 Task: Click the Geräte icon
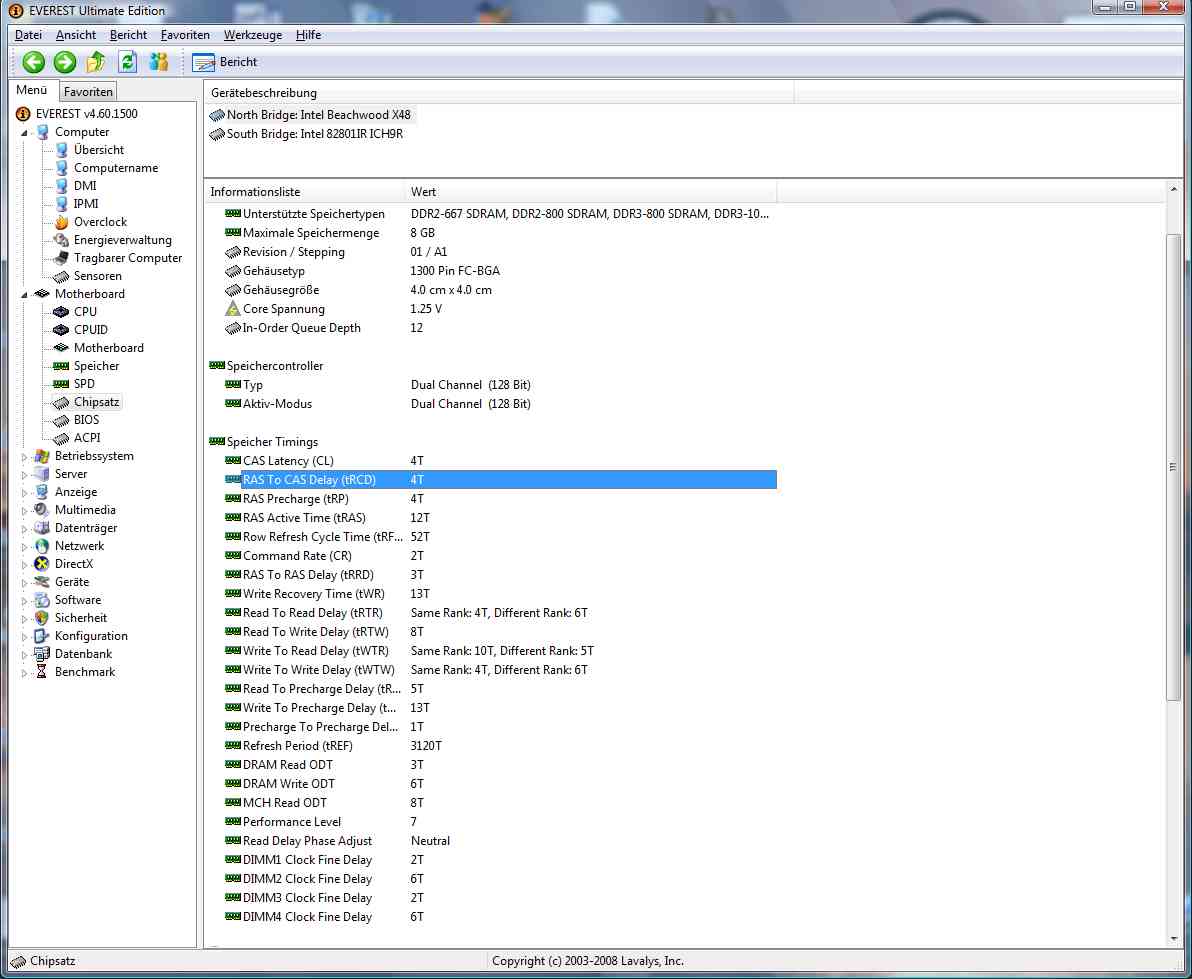pos(43,582)
